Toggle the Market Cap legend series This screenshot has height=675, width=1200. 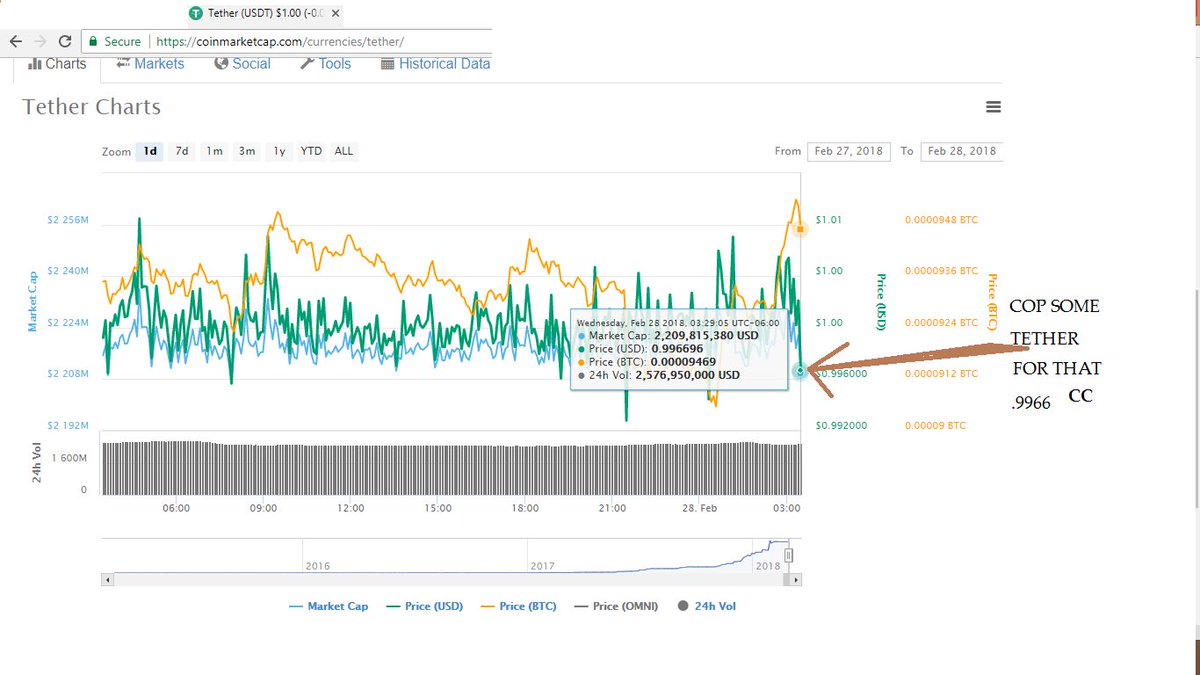pos(328,606)
